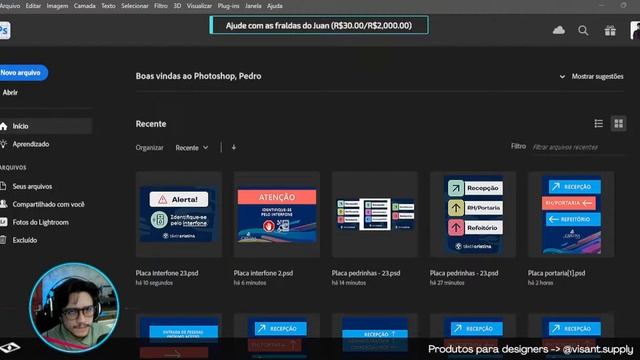Click file name Placa interfone 23.psd
The image size is (640, 360).
167,273
